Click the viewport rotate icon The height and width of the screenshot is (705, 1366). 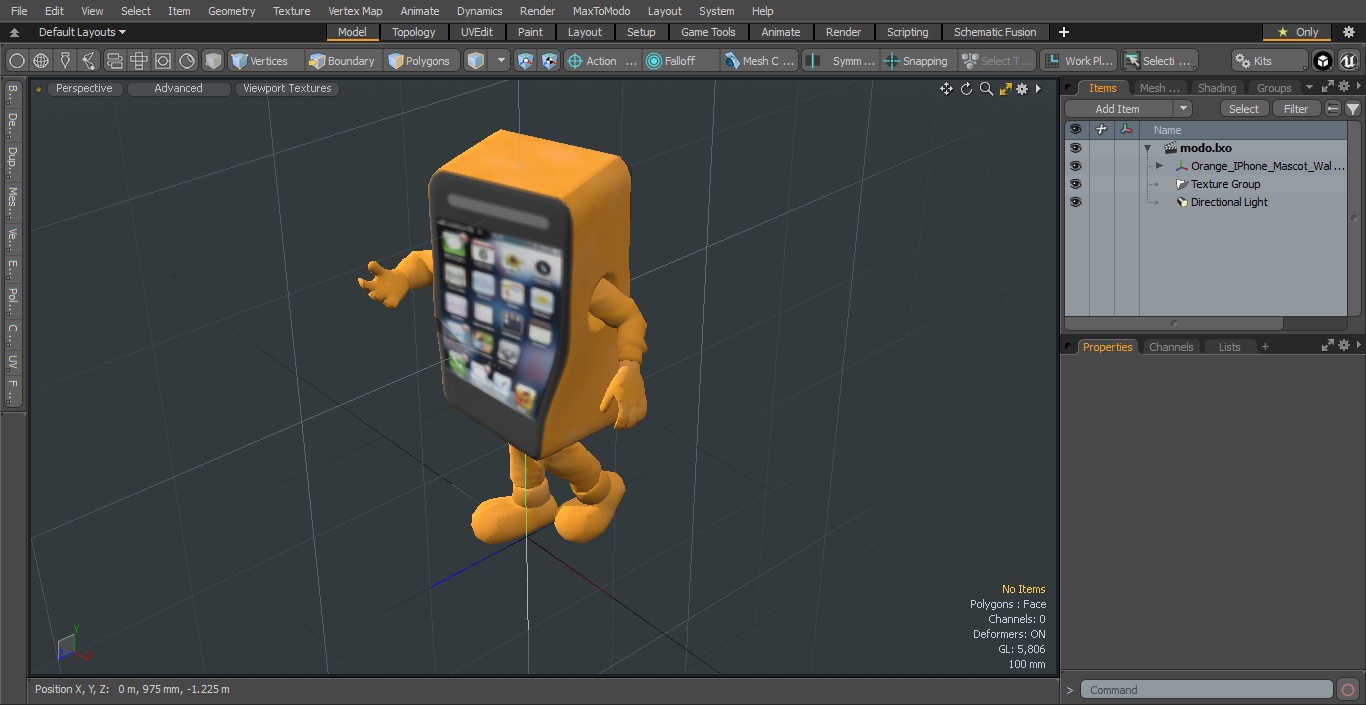coord(966,89)
